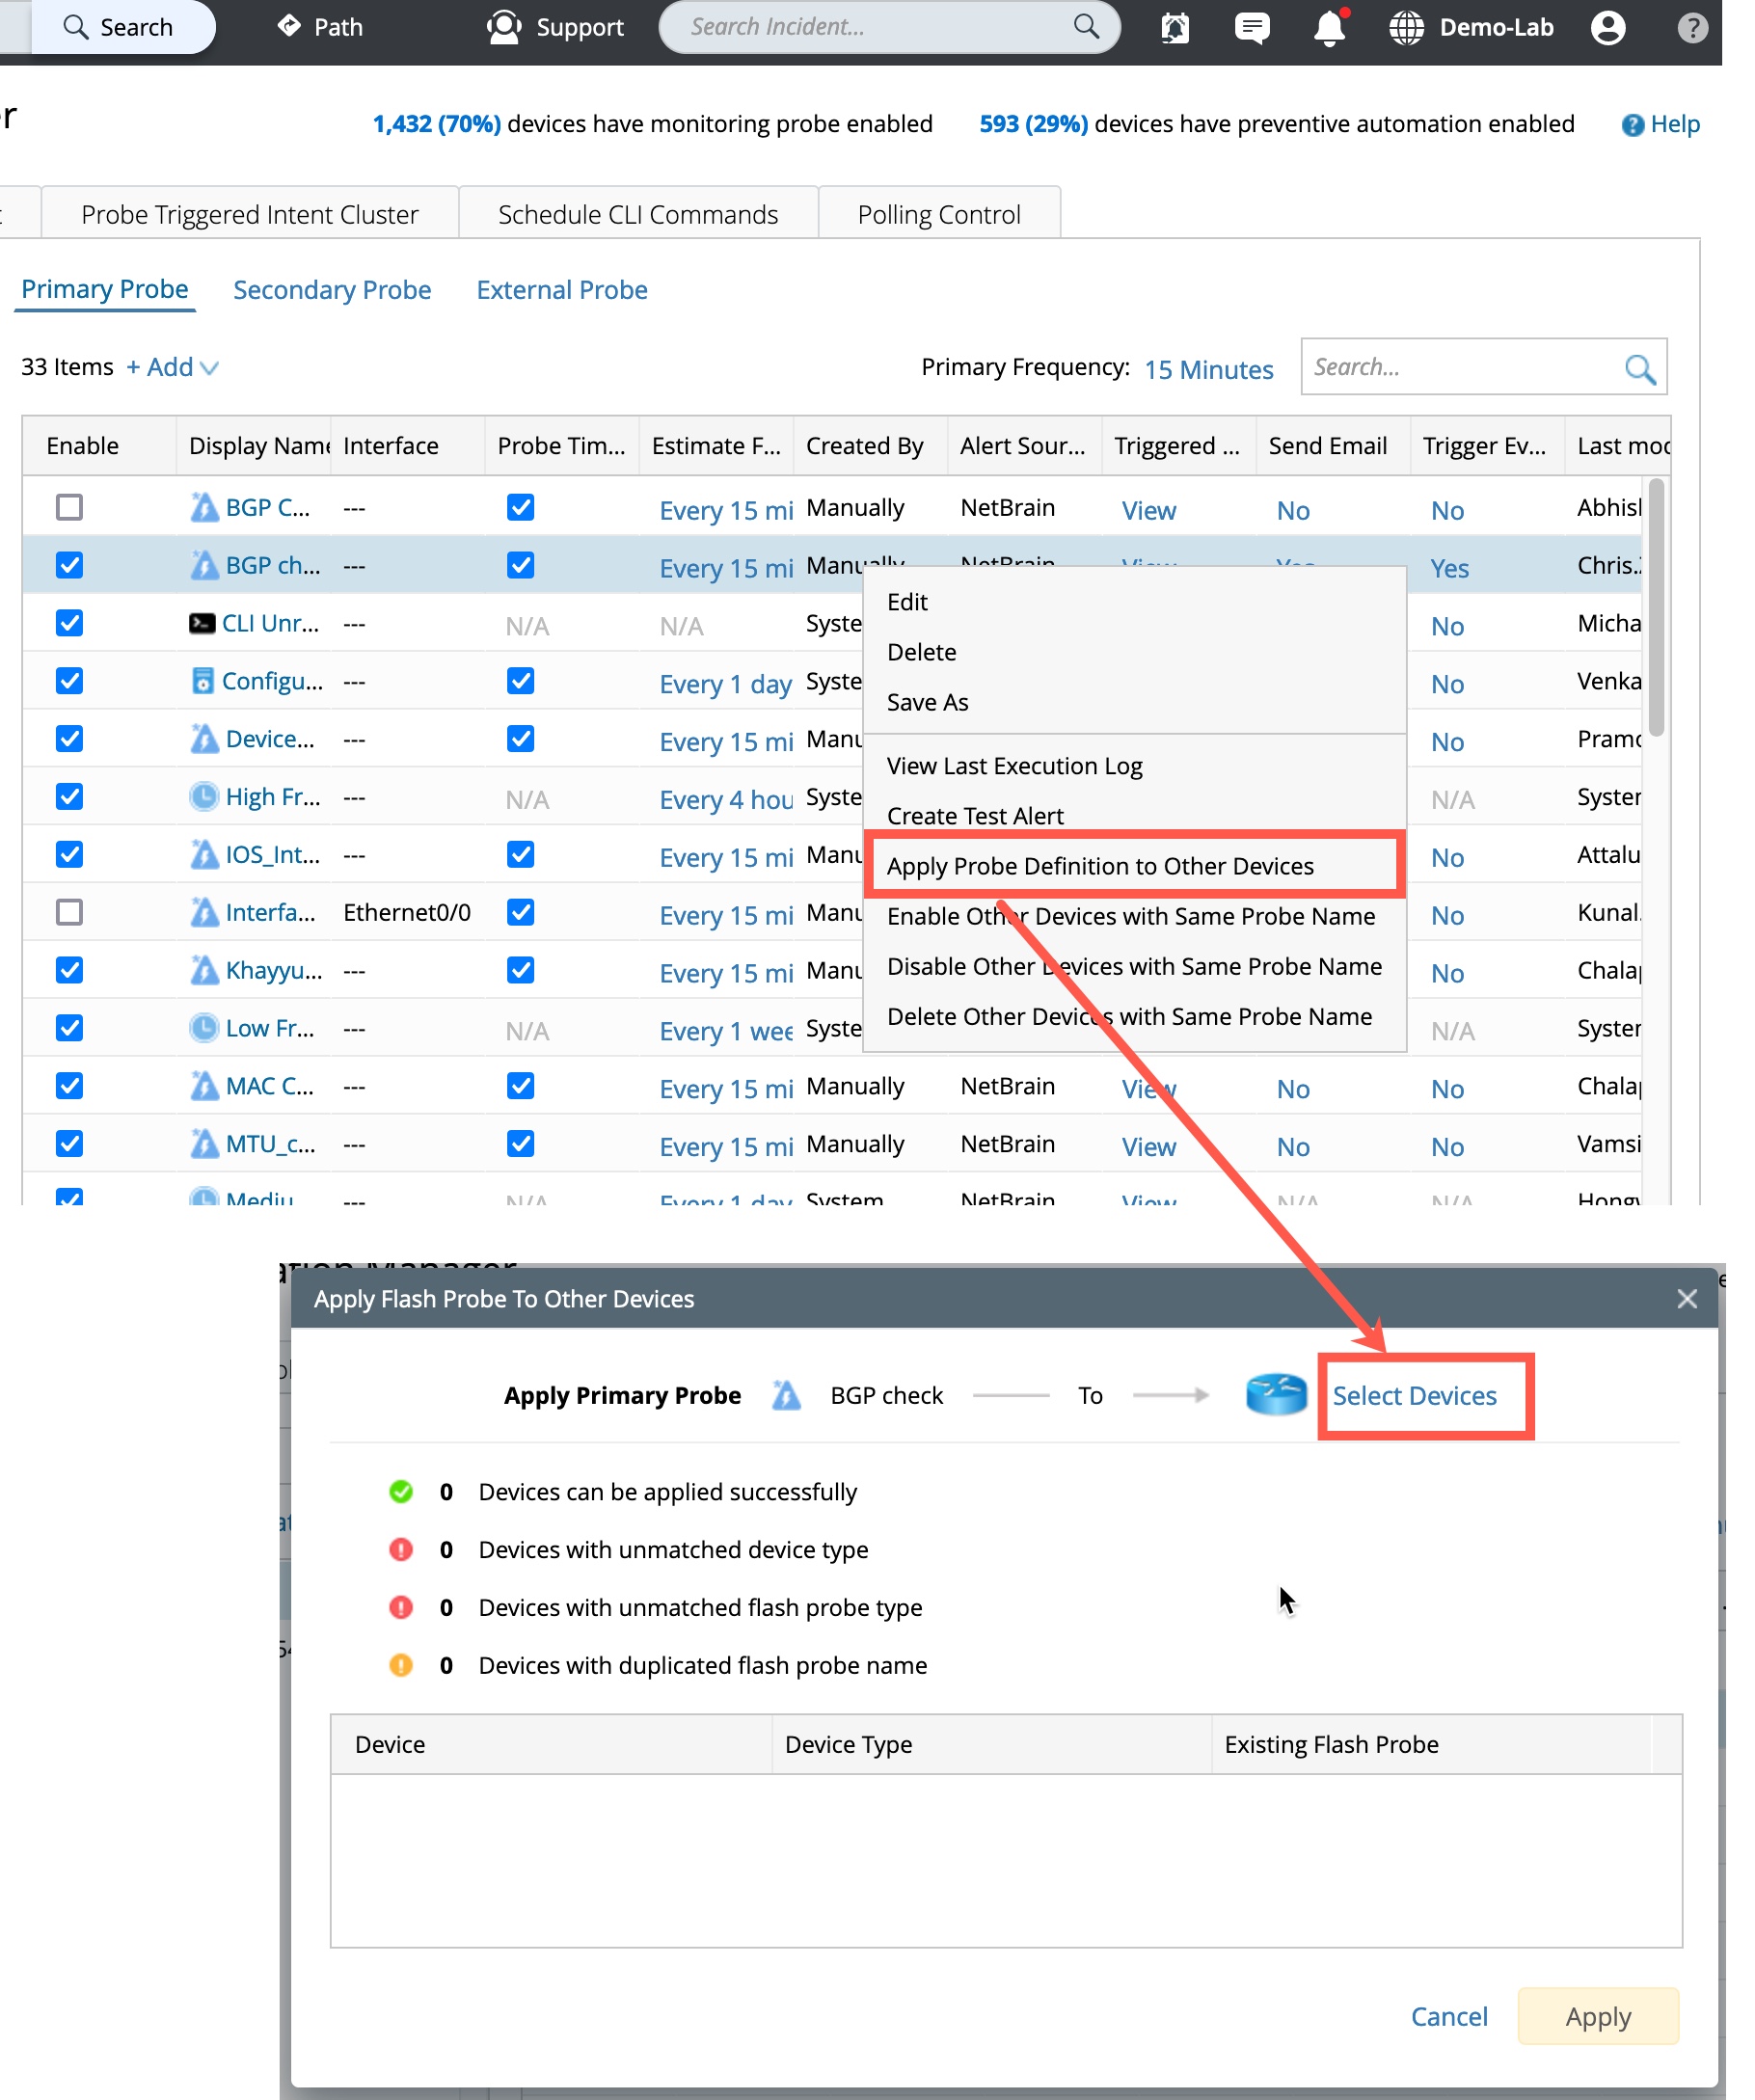Click the Select Devices link
Viewport: 1755px width, 2100px height.
(1414, 1396)
